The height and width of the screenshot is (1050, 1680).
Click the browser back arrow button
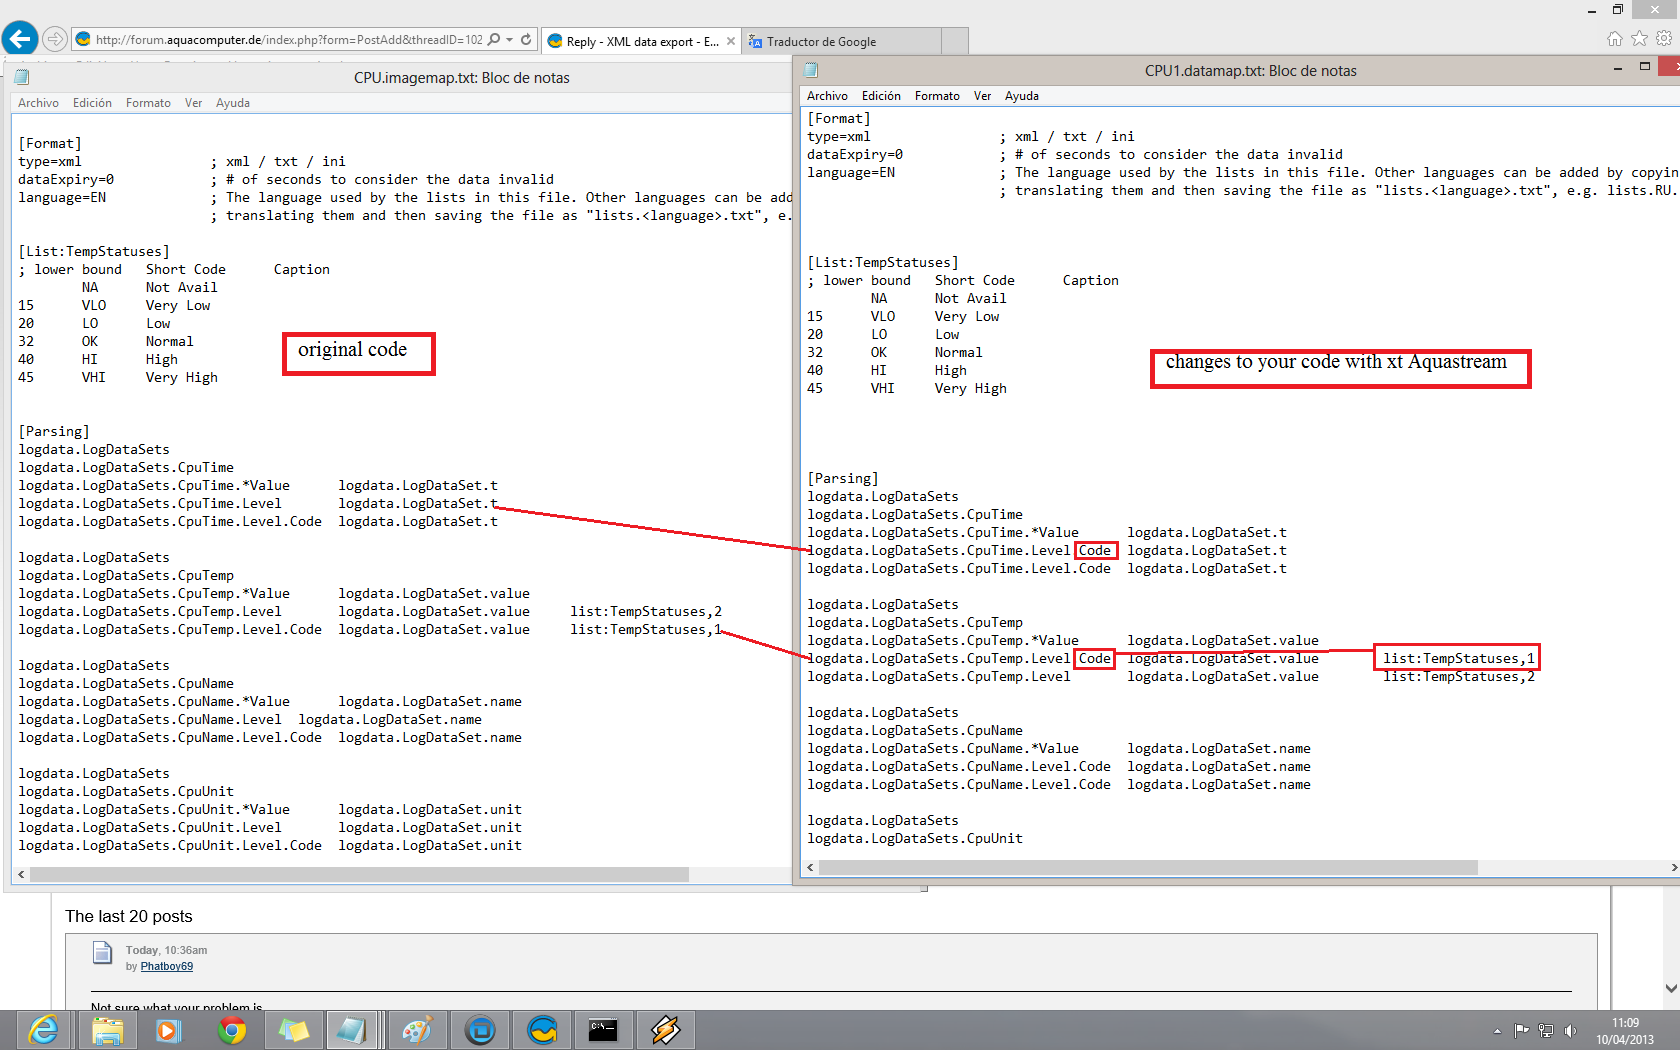tap(20, 39)
